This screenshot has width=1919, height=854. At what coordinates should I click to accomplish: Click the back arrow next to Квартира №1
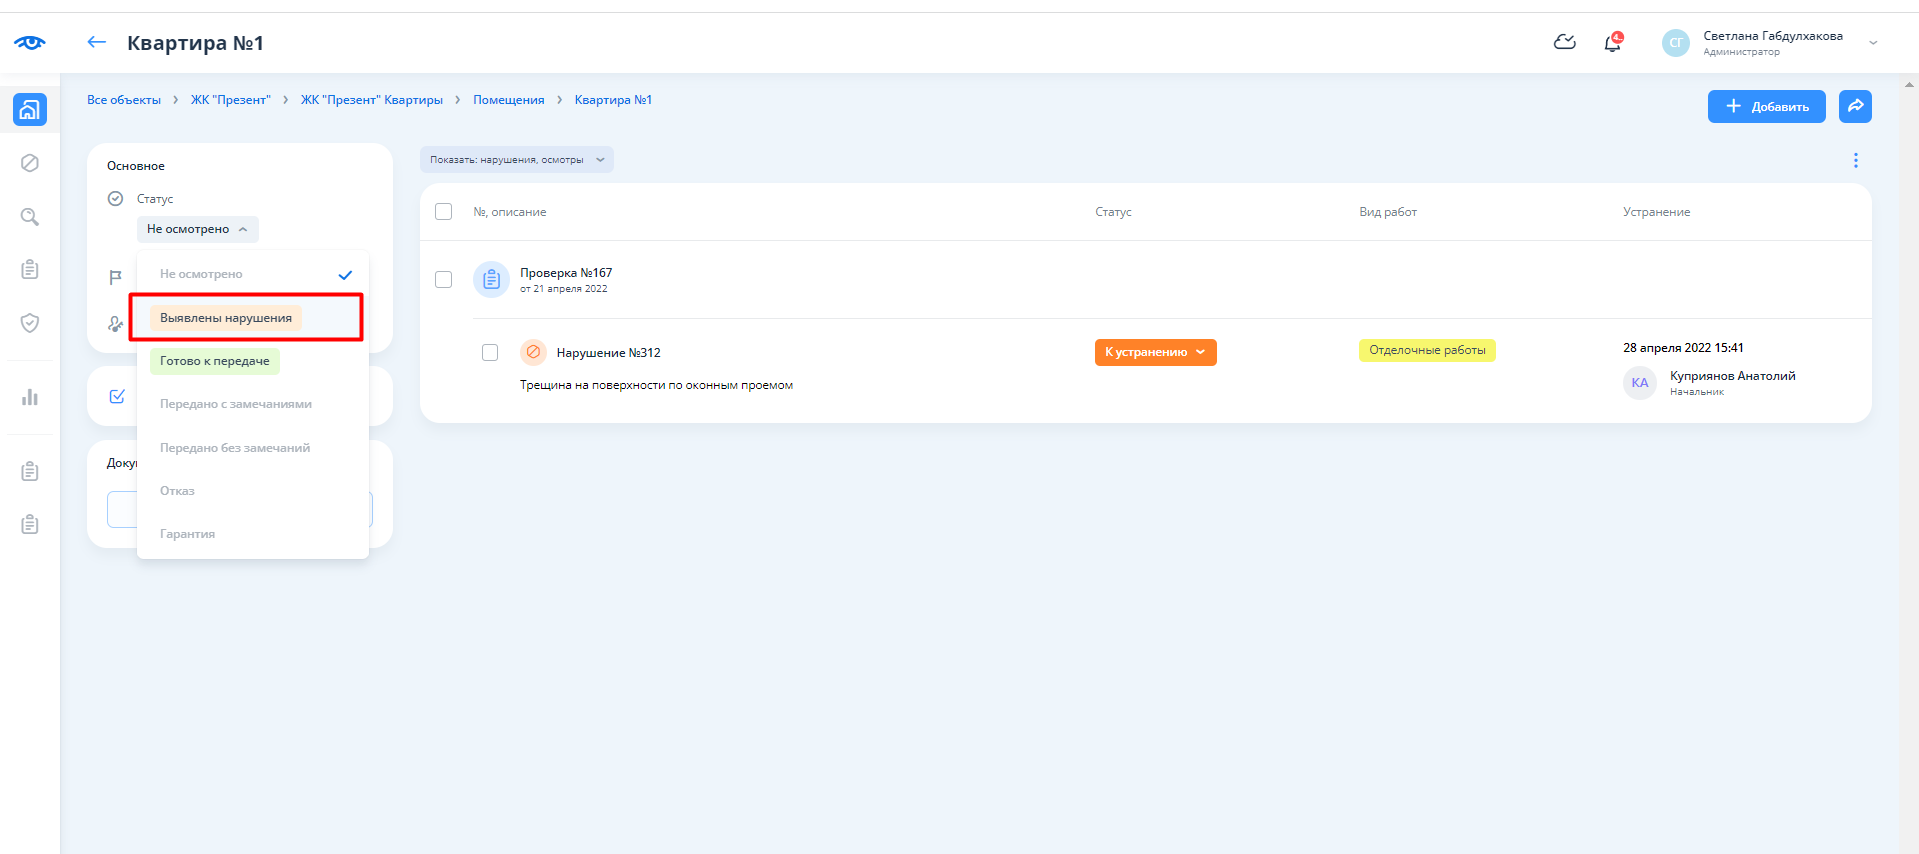(x=97, y=42)
